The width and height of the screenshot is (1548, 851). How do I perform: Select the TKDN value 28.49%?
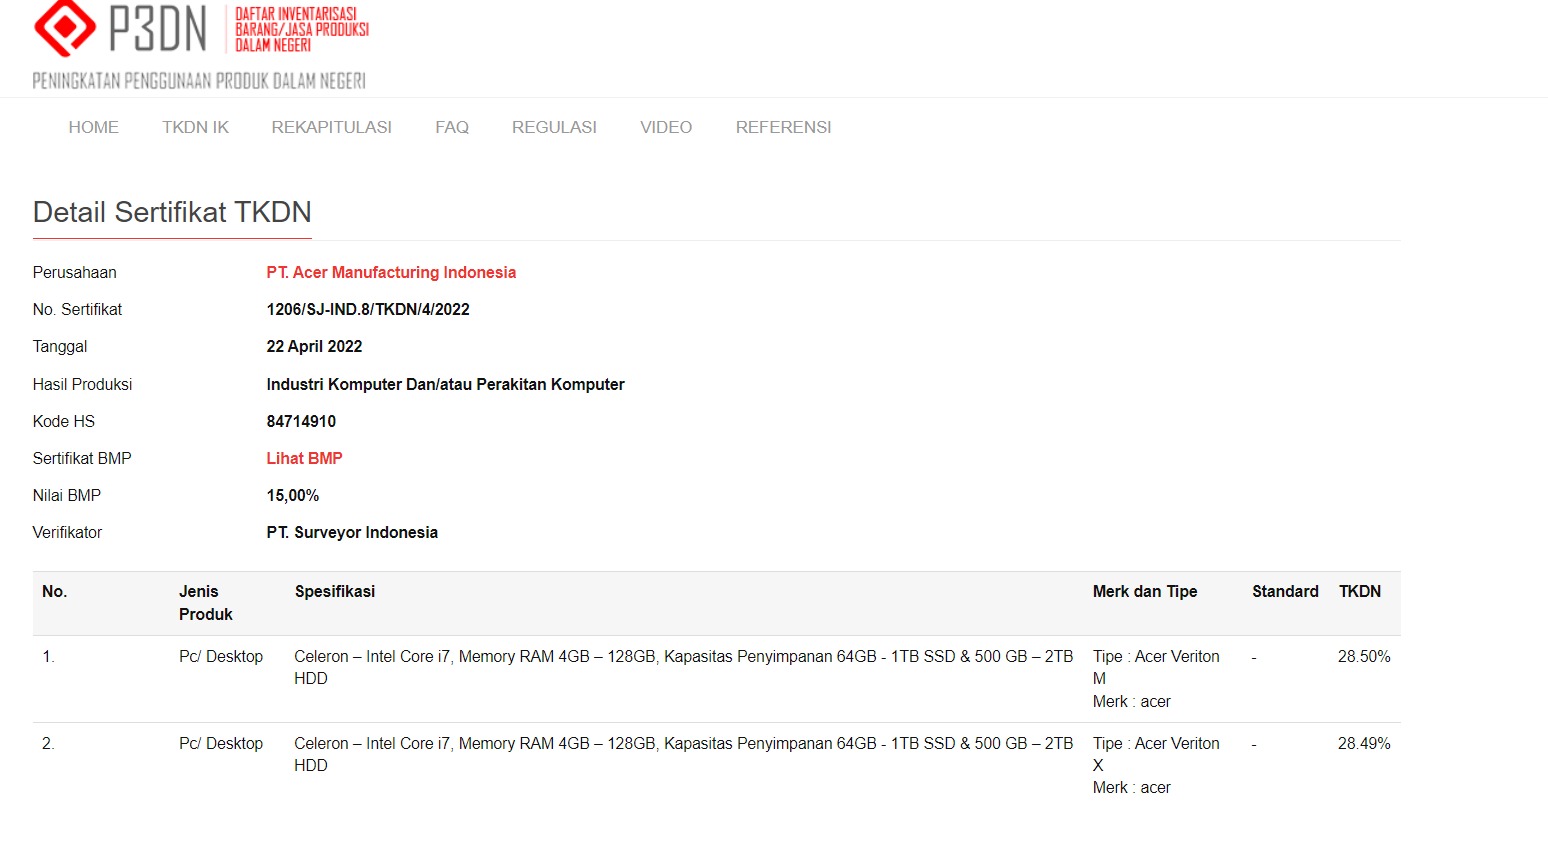point(1364,743)
